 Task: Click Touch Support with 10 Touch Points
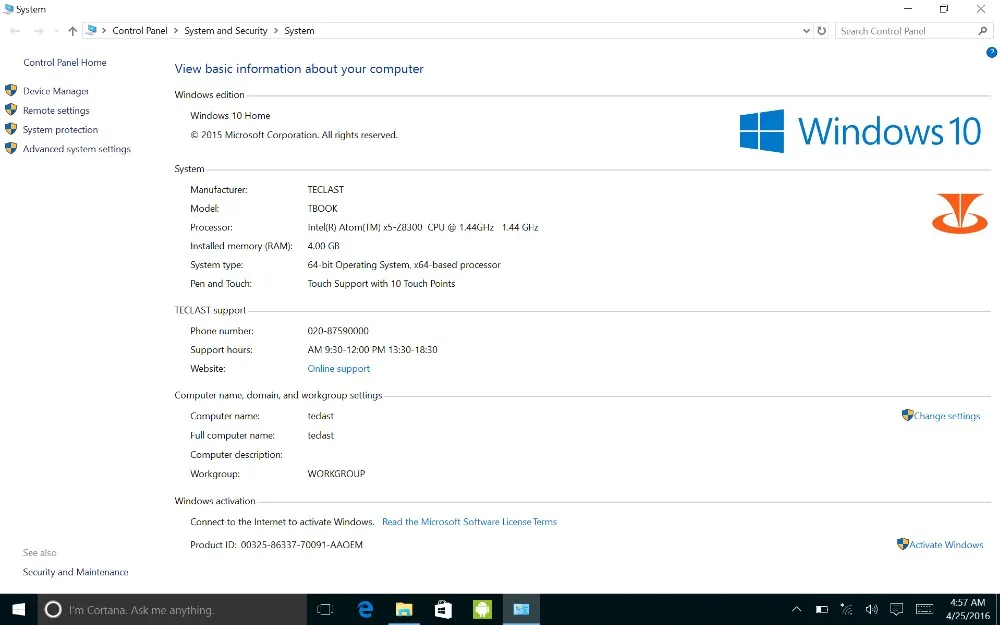tap(381, 284)
